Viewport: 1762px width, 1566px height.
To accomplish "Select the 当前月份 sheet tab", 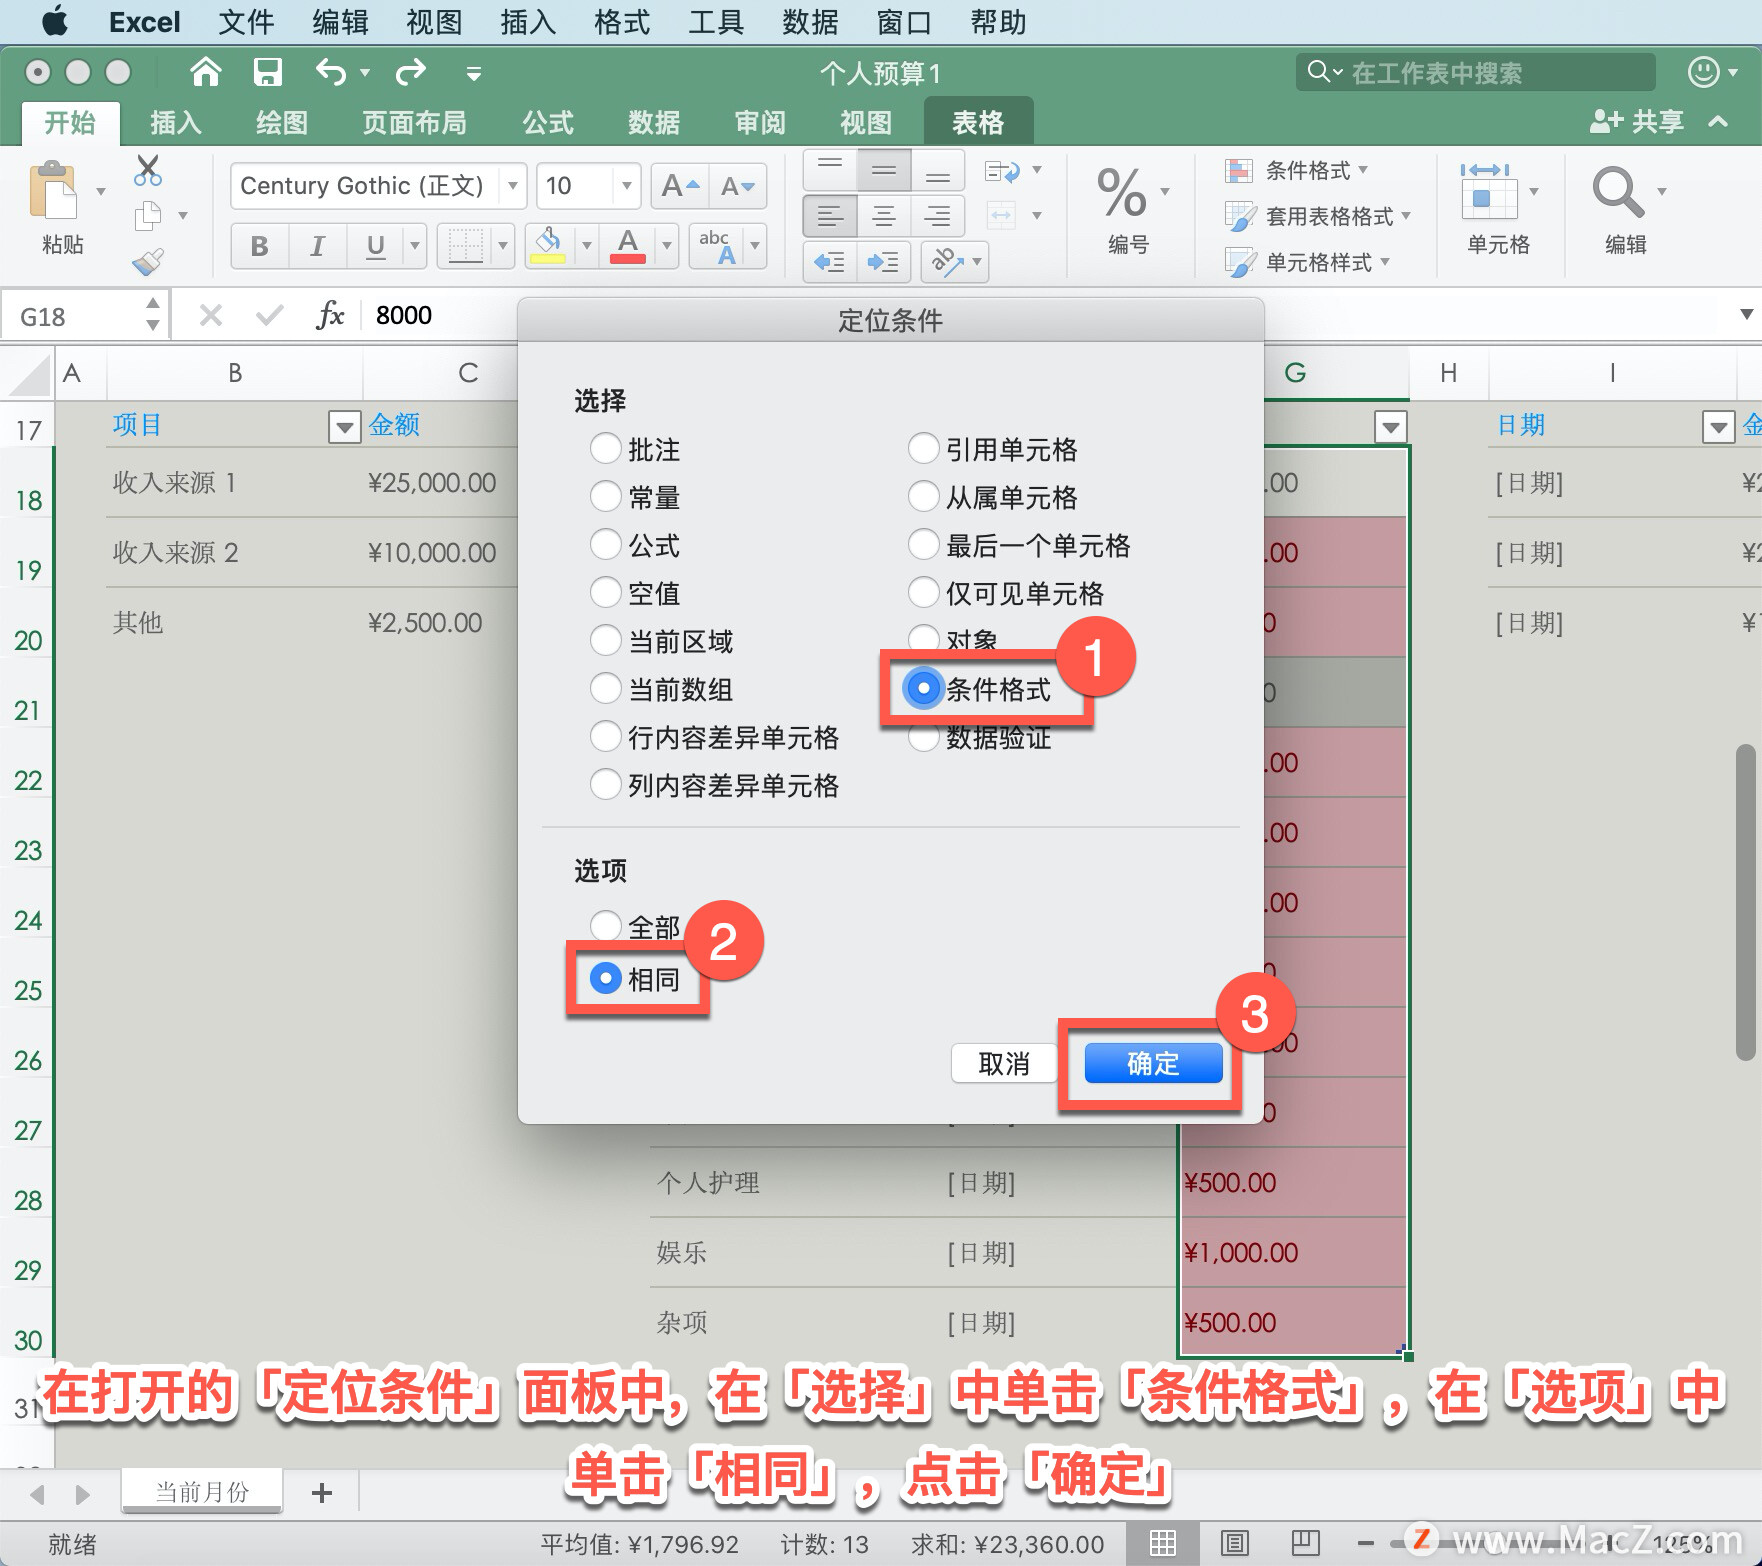I will (x=202, y=1491).
